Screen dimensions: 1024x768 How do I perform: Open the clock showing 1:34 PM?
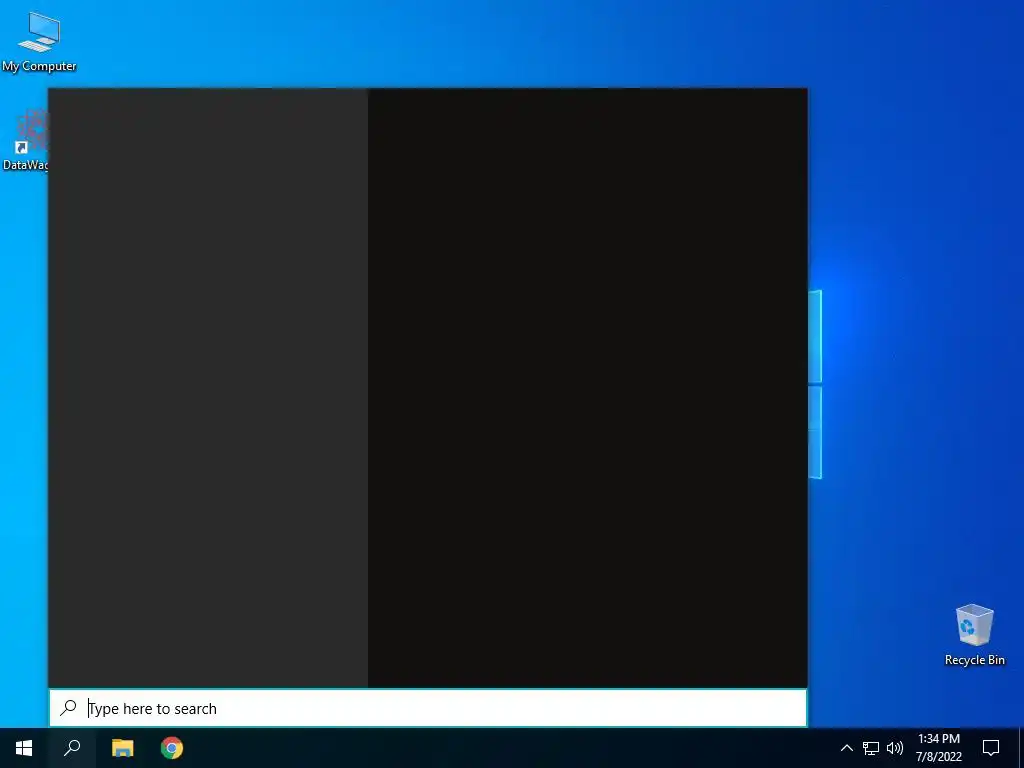tap(938, 748)
